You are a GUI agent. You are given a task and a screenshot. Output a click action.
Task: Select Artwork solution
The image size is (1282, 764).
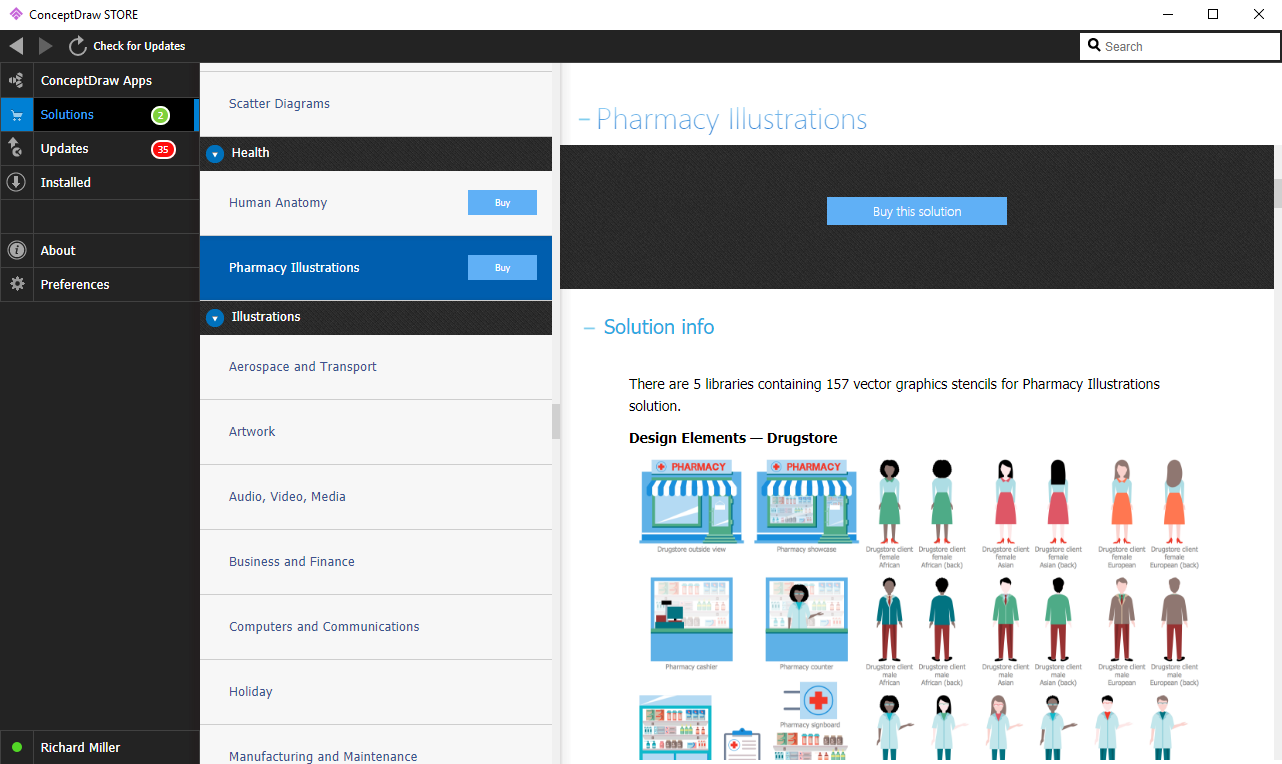pyautogui.click(x=376, y=432)
